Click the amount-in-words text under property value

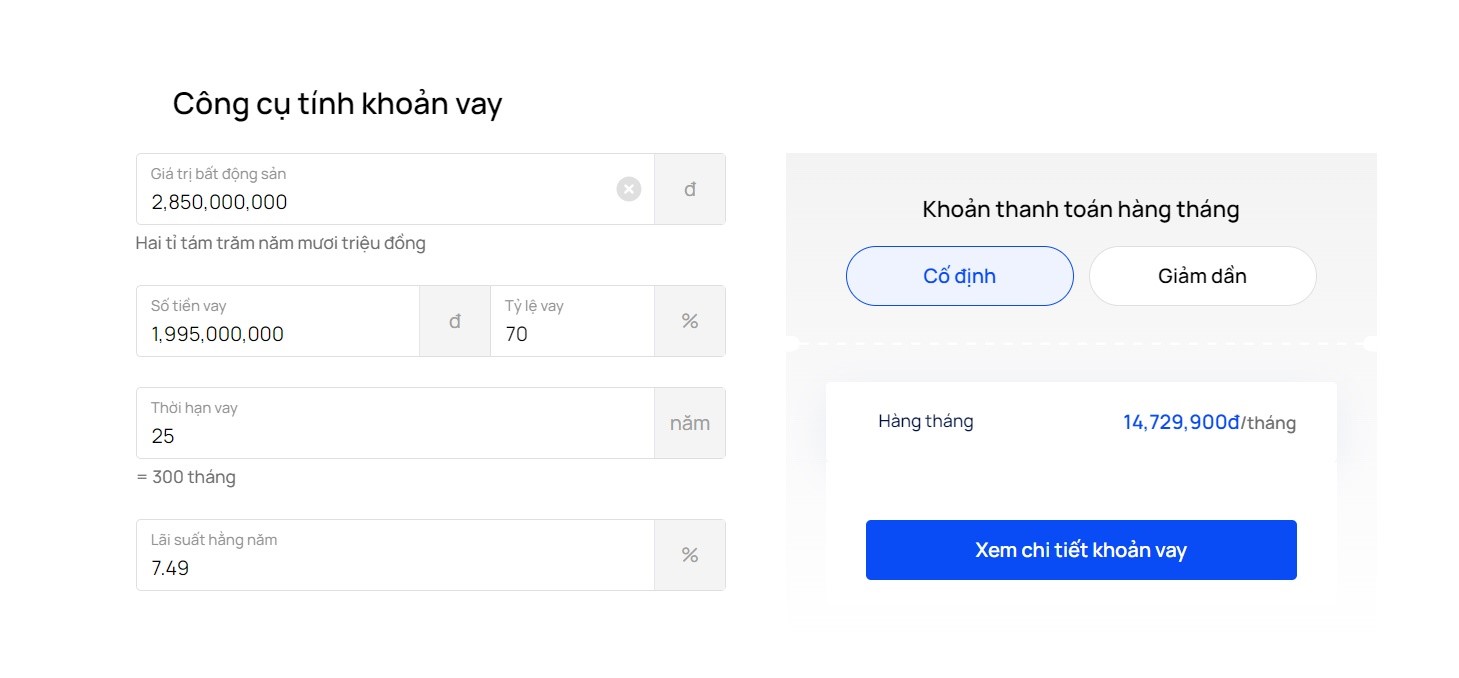(281, 243)
